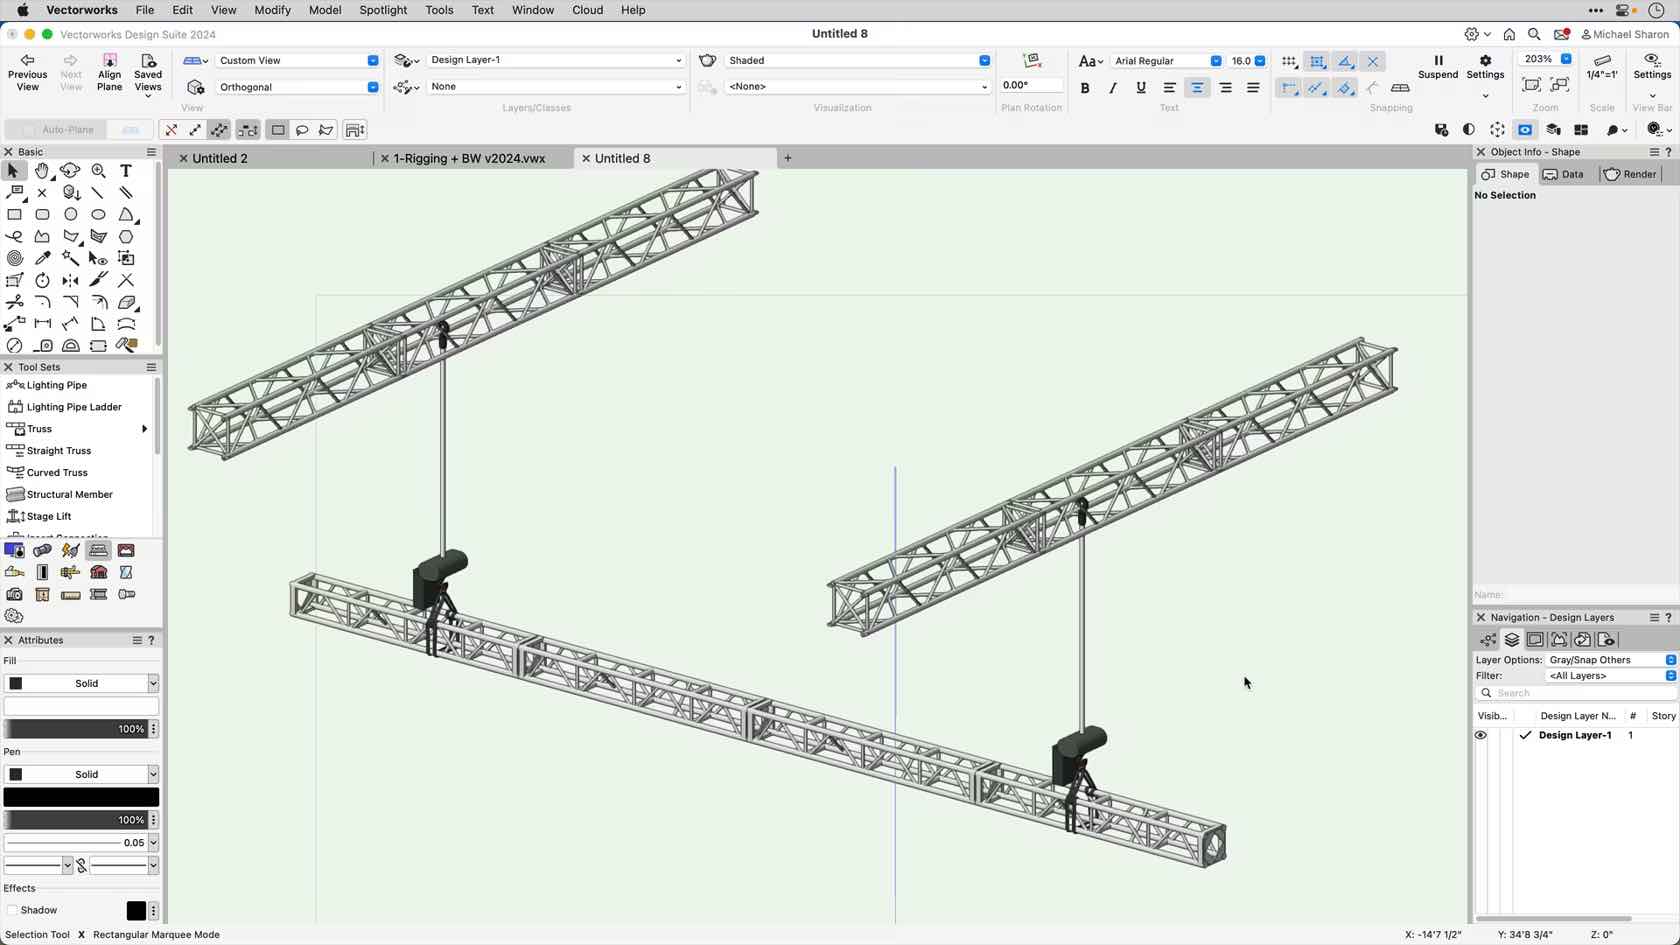This screenshot has height=945, width=1680.
Task: Click the Suspend button
Action: 1437,67
